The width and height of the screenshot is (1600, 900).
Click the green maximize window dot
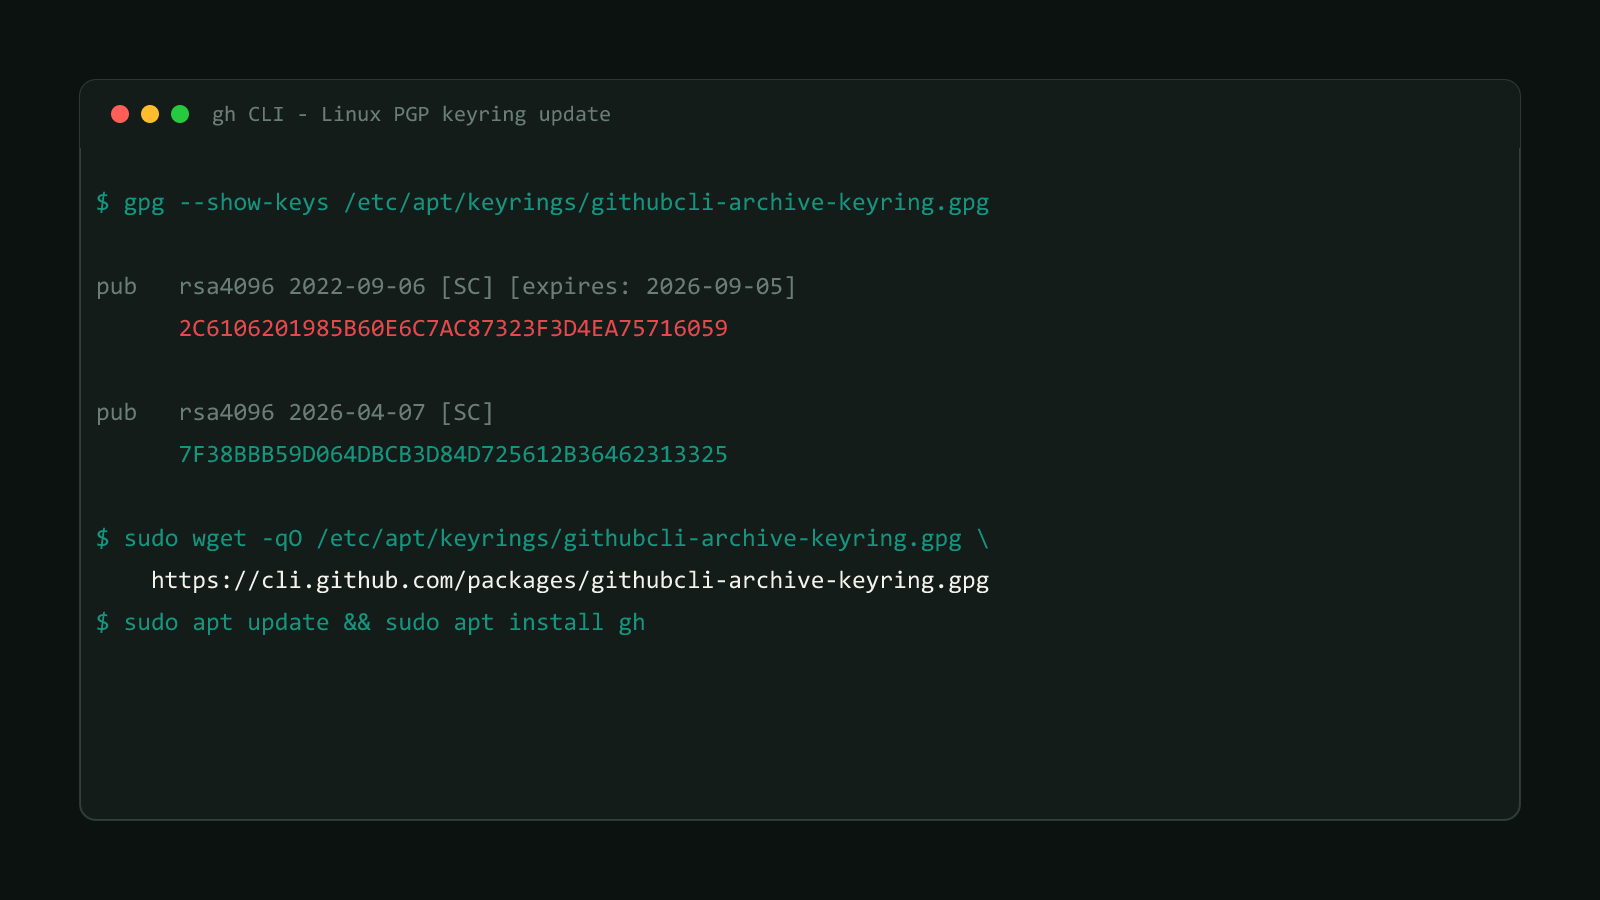(180, 114)
